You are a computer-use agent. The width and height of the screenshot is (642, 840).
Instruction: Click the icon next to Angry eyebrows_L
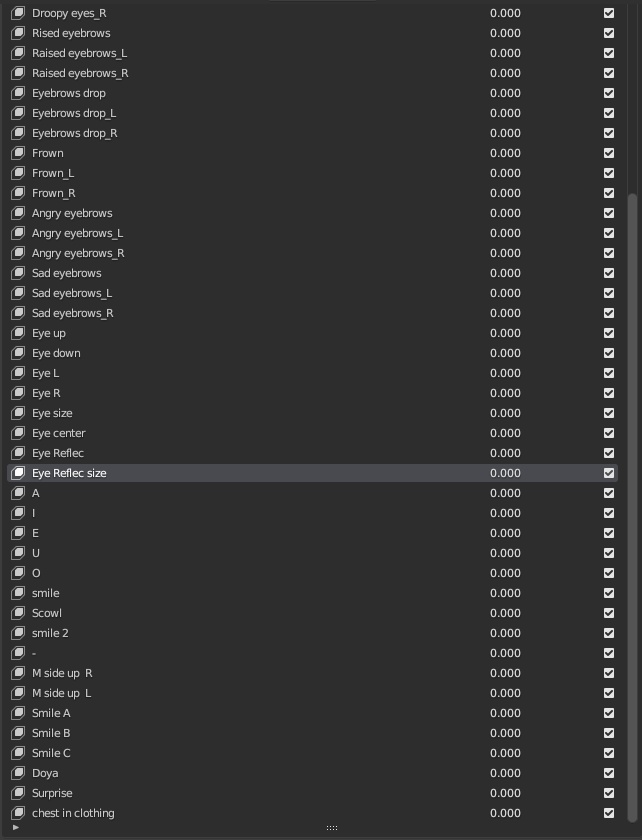[18, 233]
